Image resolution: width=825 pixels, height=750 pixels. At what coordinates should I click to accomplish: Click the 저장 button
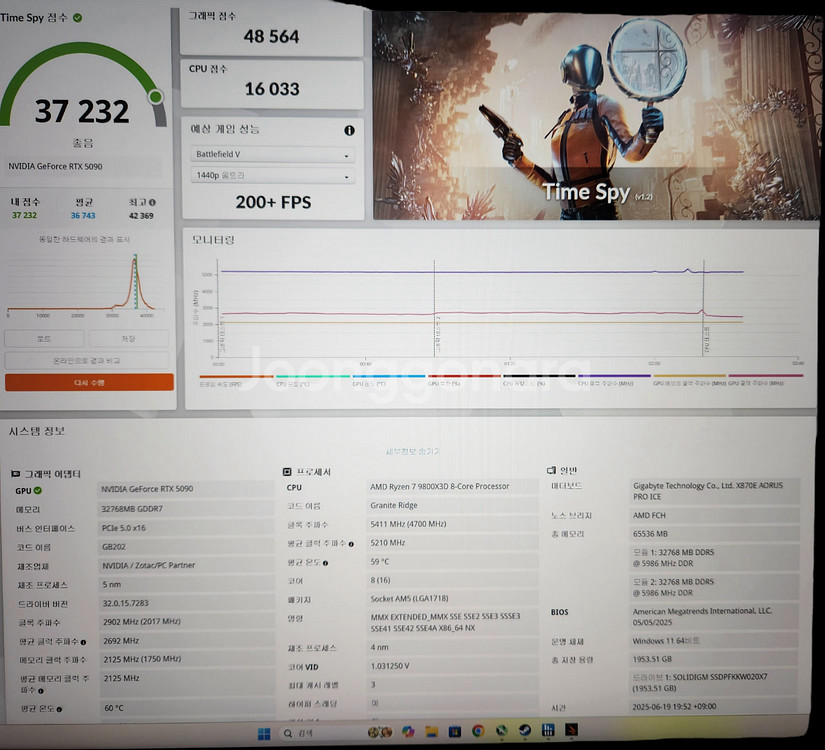(128, 339)
